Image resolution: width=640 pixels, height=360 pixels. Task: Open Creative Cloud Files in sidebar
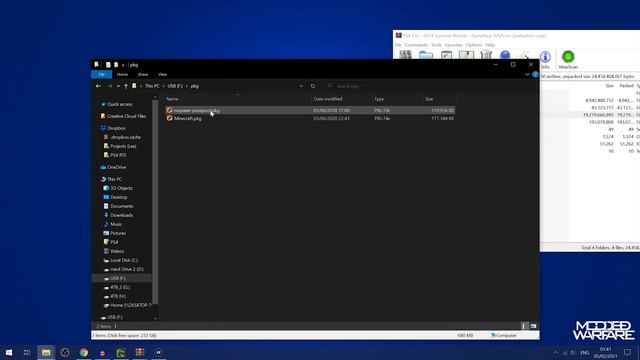point(126,116)
